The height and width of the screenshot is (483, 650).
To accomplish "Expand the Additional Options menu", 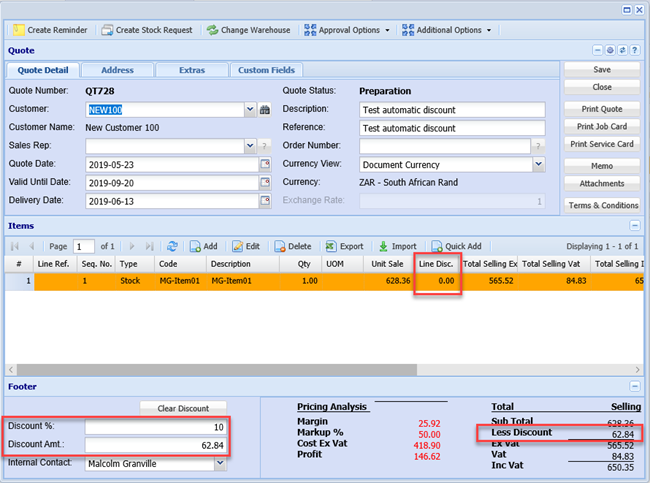I will click(x=446, y=30).
